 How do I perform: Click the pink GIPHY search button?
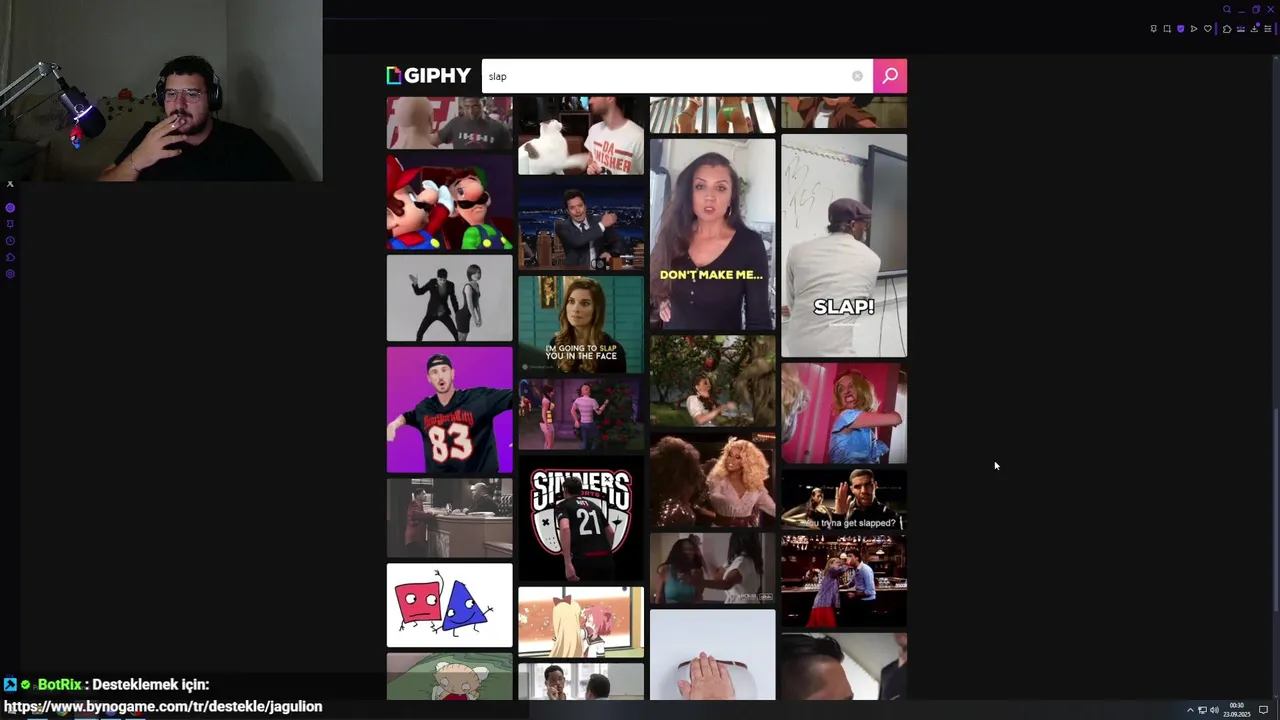(890, 76)
